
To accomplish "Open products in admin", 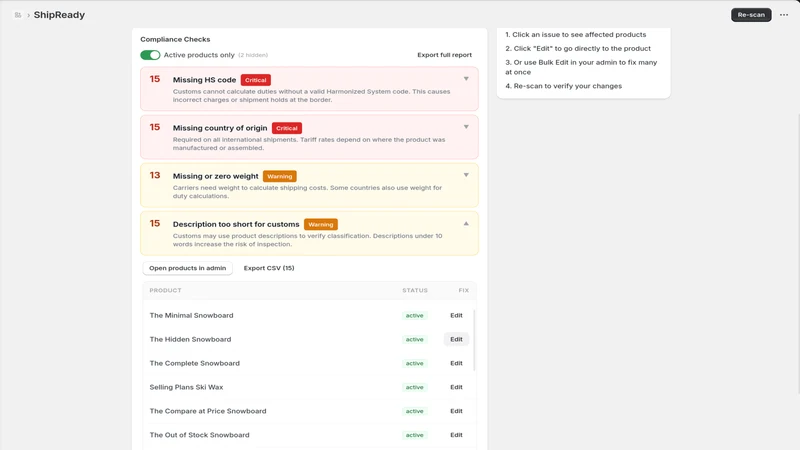I will point(187,268).
